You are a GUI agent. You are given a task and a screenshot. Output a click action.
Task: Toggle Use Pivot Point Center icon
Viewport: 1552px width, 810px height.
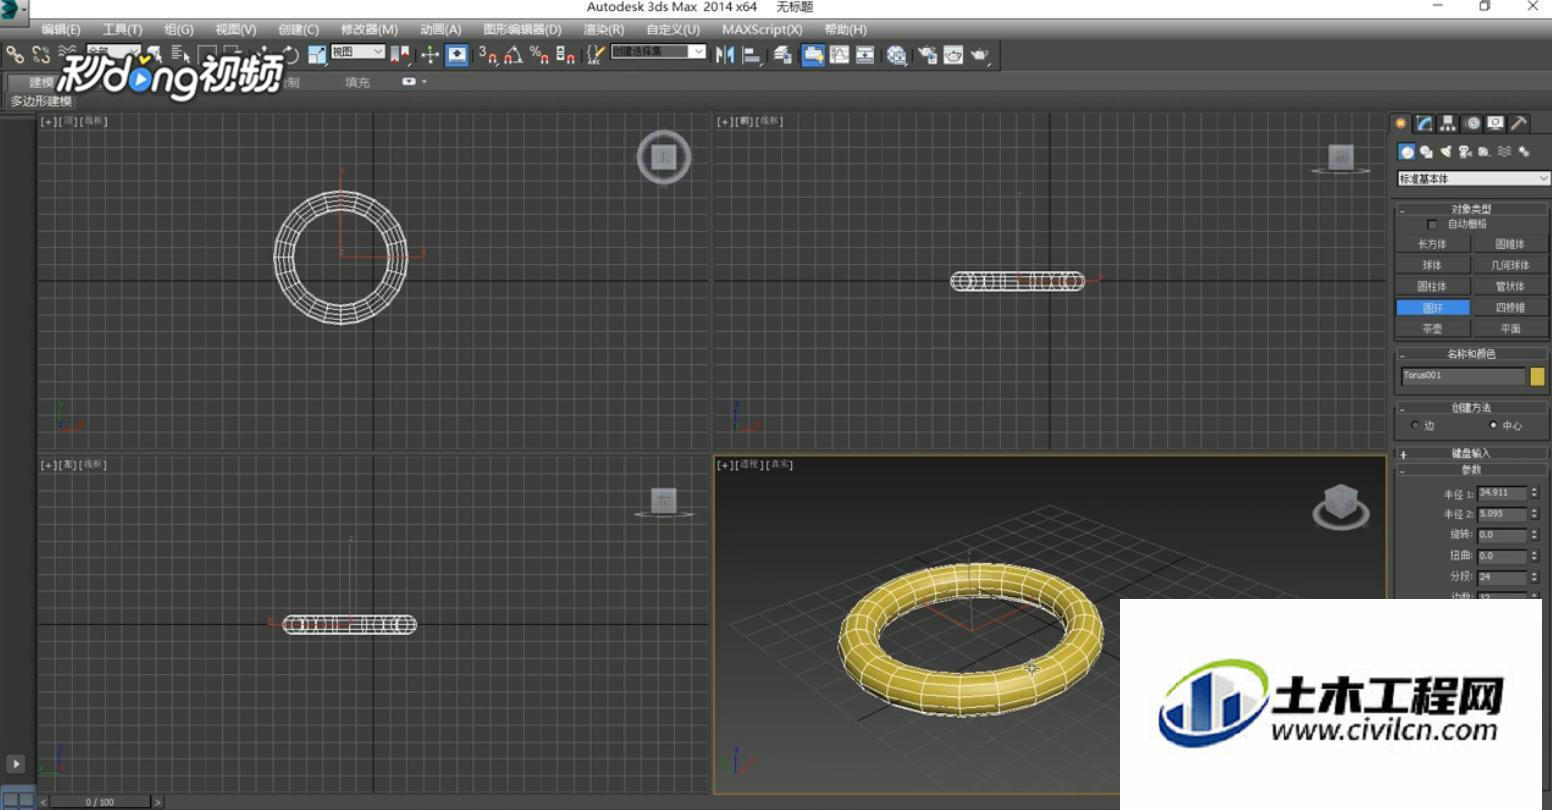(401, 55)
